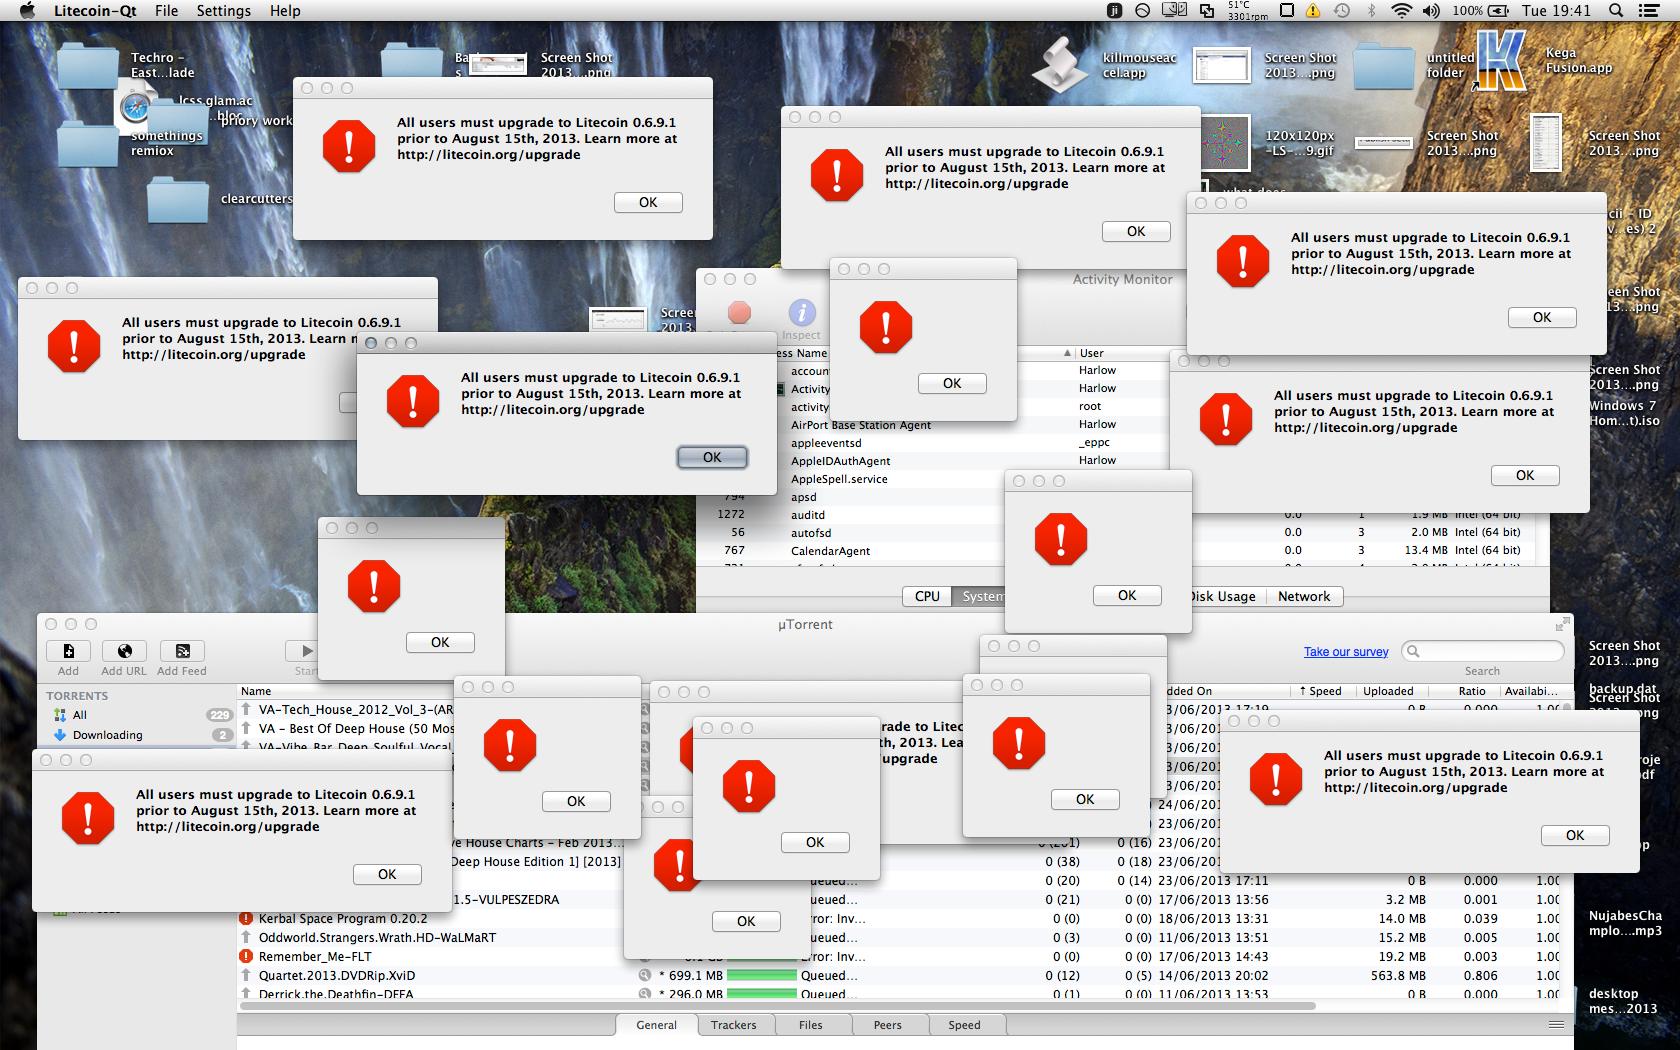Select the Peers tab in µTorrent
The image size is (1680, 1050).
click(x=887, y=1025)
